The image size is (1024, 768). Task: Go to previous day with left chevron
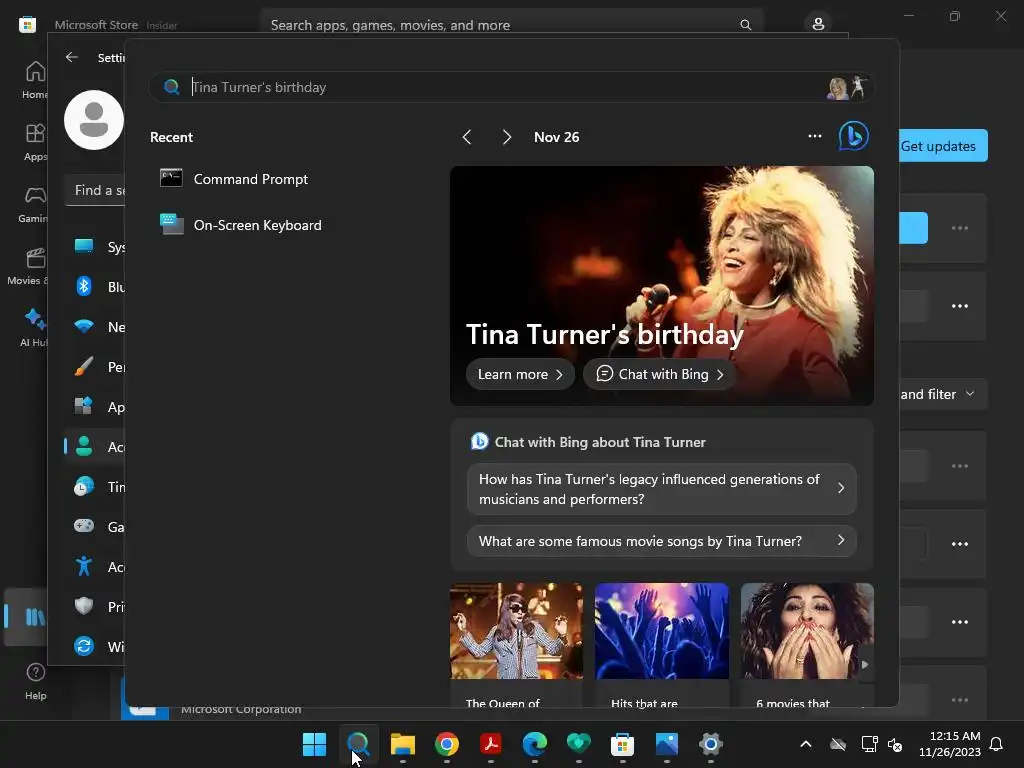(466, 137)
